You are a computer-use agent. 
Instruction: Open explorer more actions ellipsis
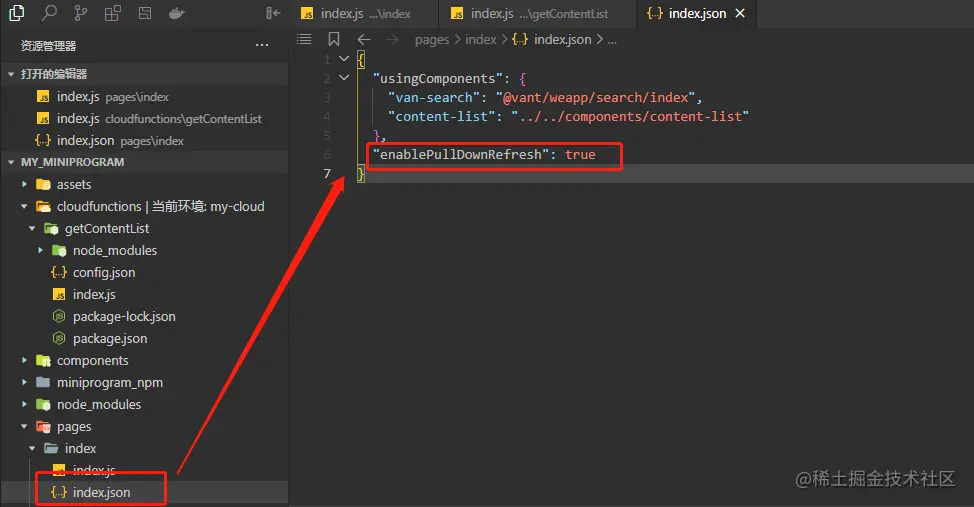[262, 45]
